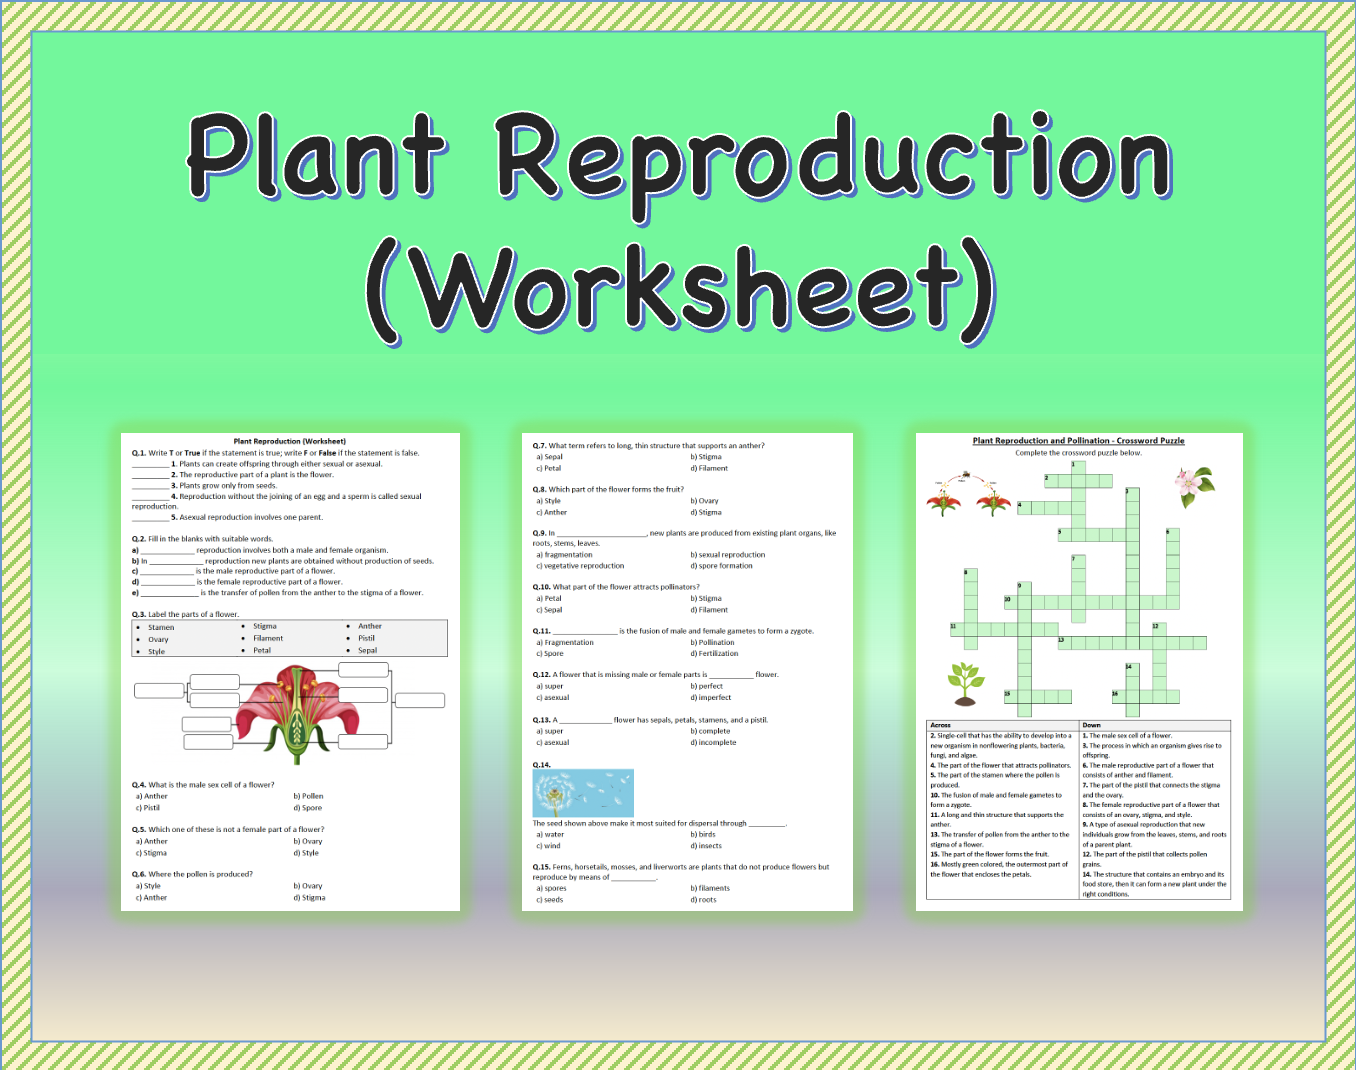Click the dandelion seed image in Q.14
The height and width of the screenshot is (1070, 1356).
[x=581, y=793]
